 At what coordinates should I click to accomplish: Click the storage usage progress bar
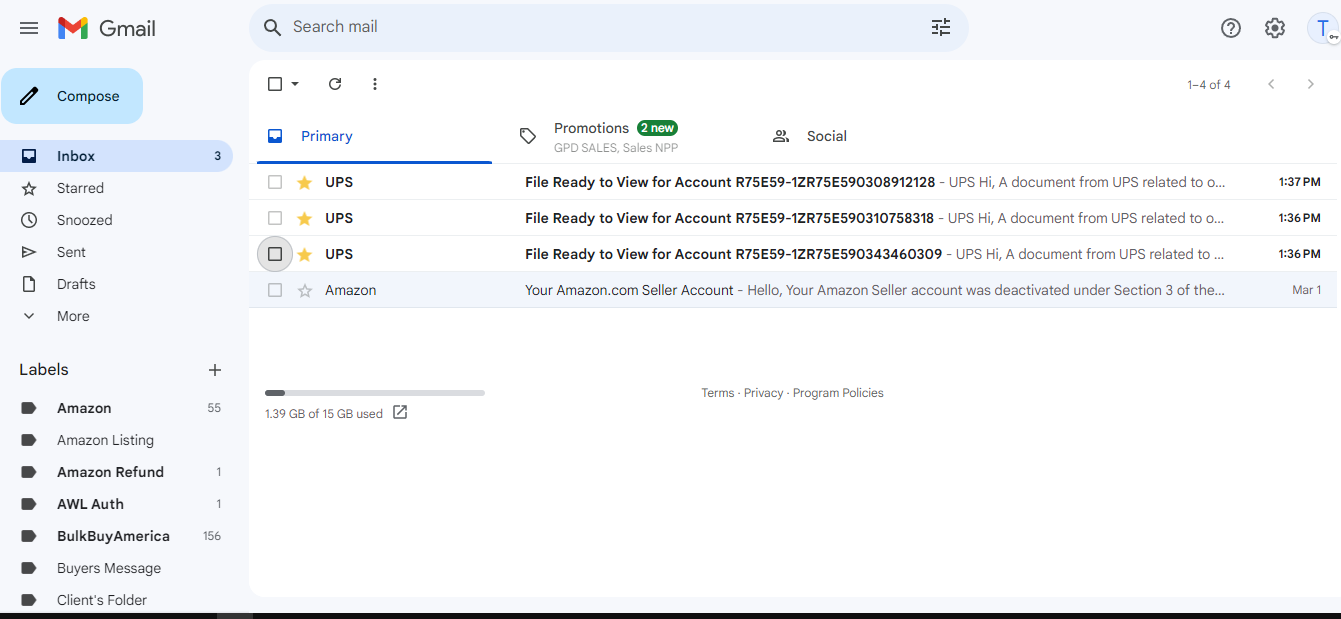pyautogui.click(x=375, y=393)
